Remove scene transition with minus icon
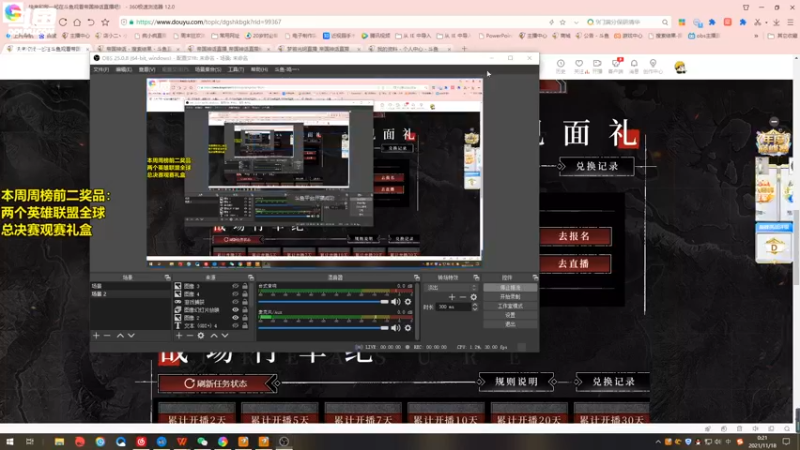 point(463,297)
